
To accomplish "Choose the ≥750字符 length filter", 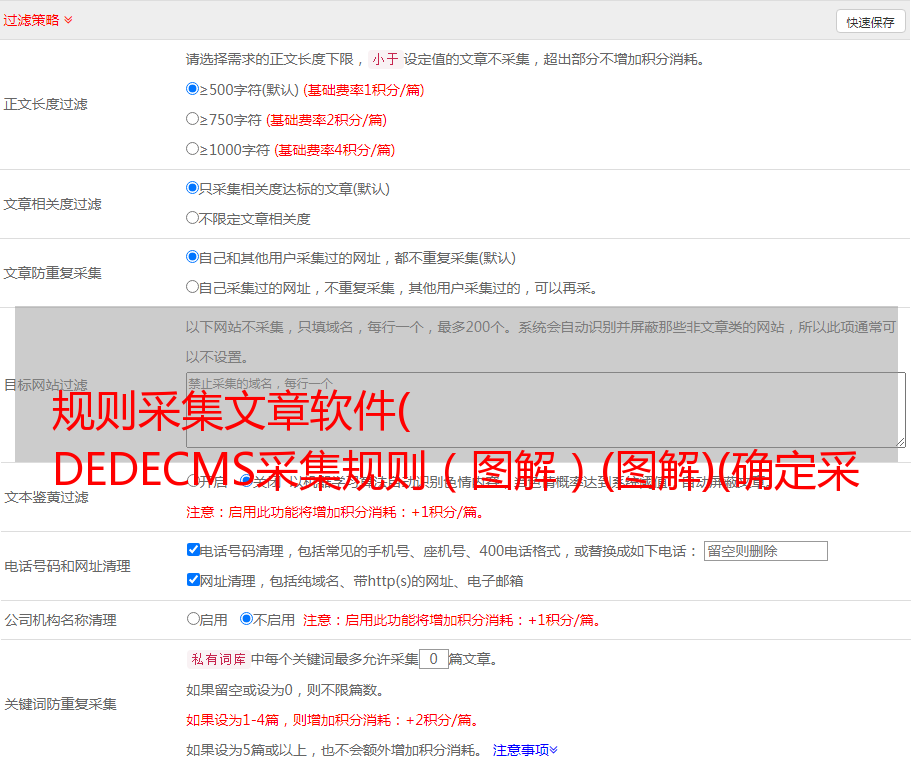I will 193,119.
